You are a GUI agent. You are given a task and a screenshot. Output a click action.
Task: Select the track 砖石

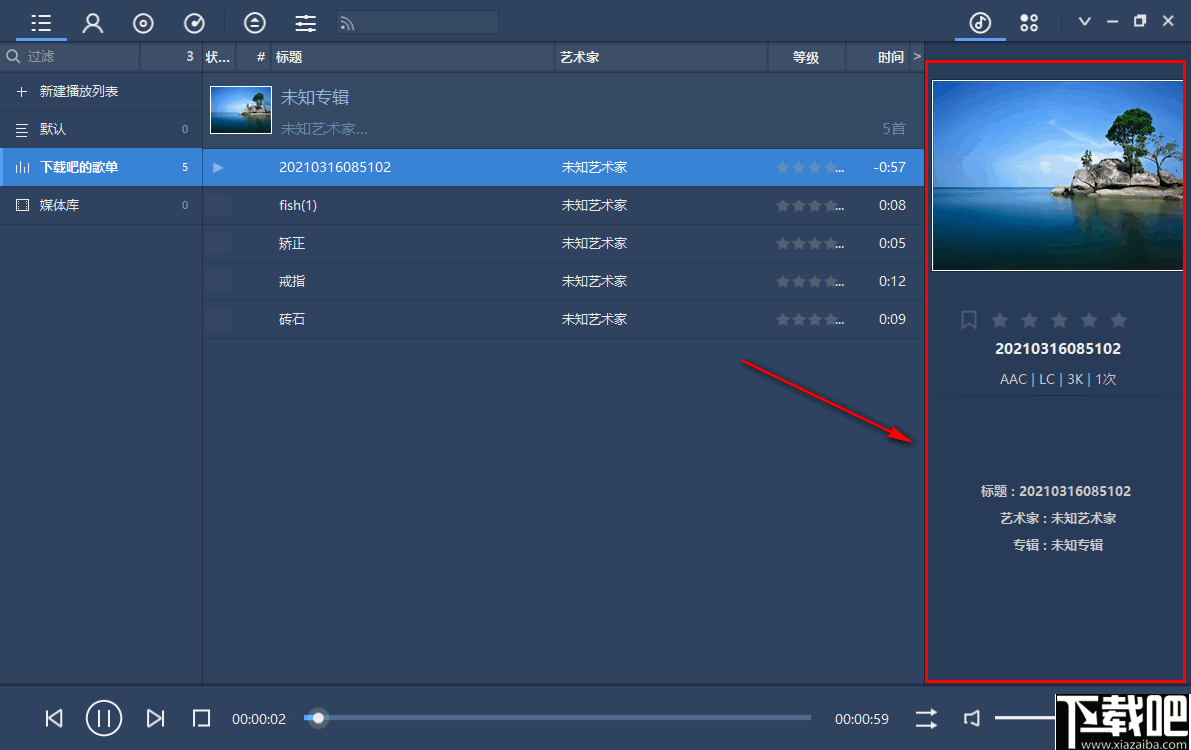(x=563, y=319)
